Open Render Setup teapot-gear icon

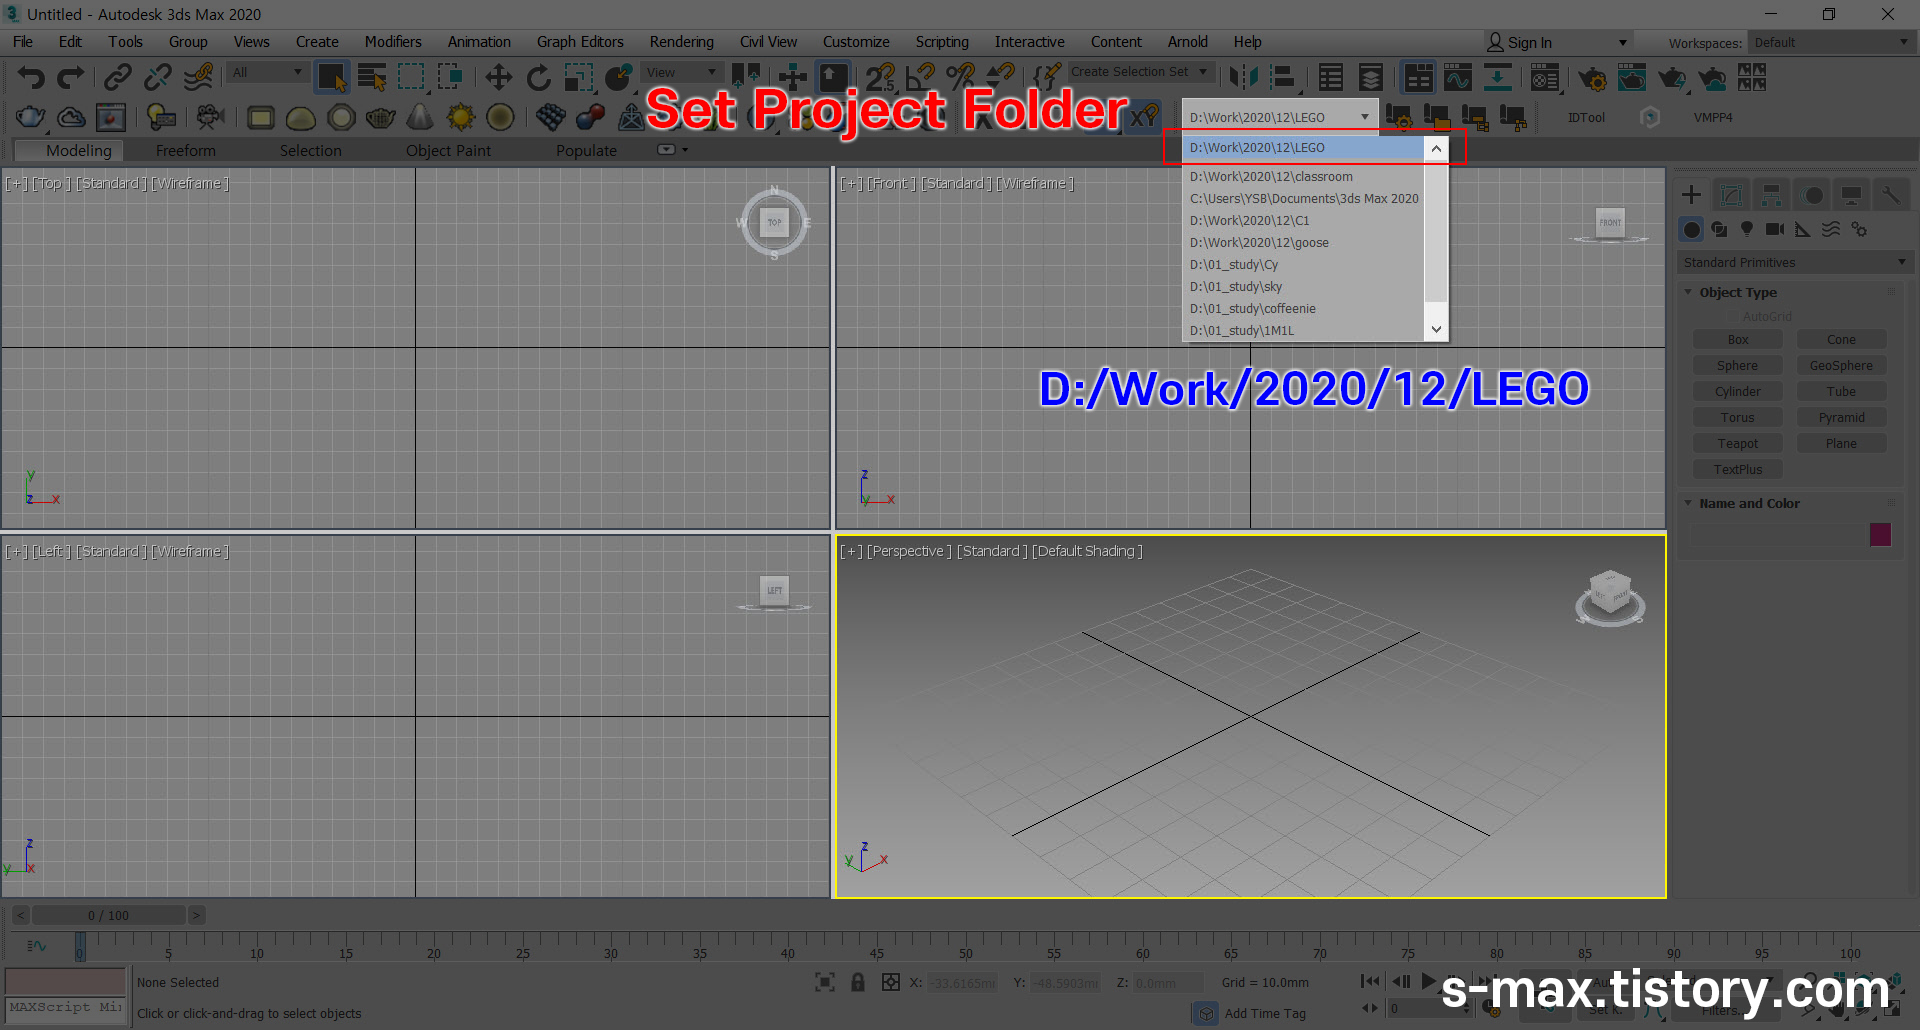point(1592,77)
